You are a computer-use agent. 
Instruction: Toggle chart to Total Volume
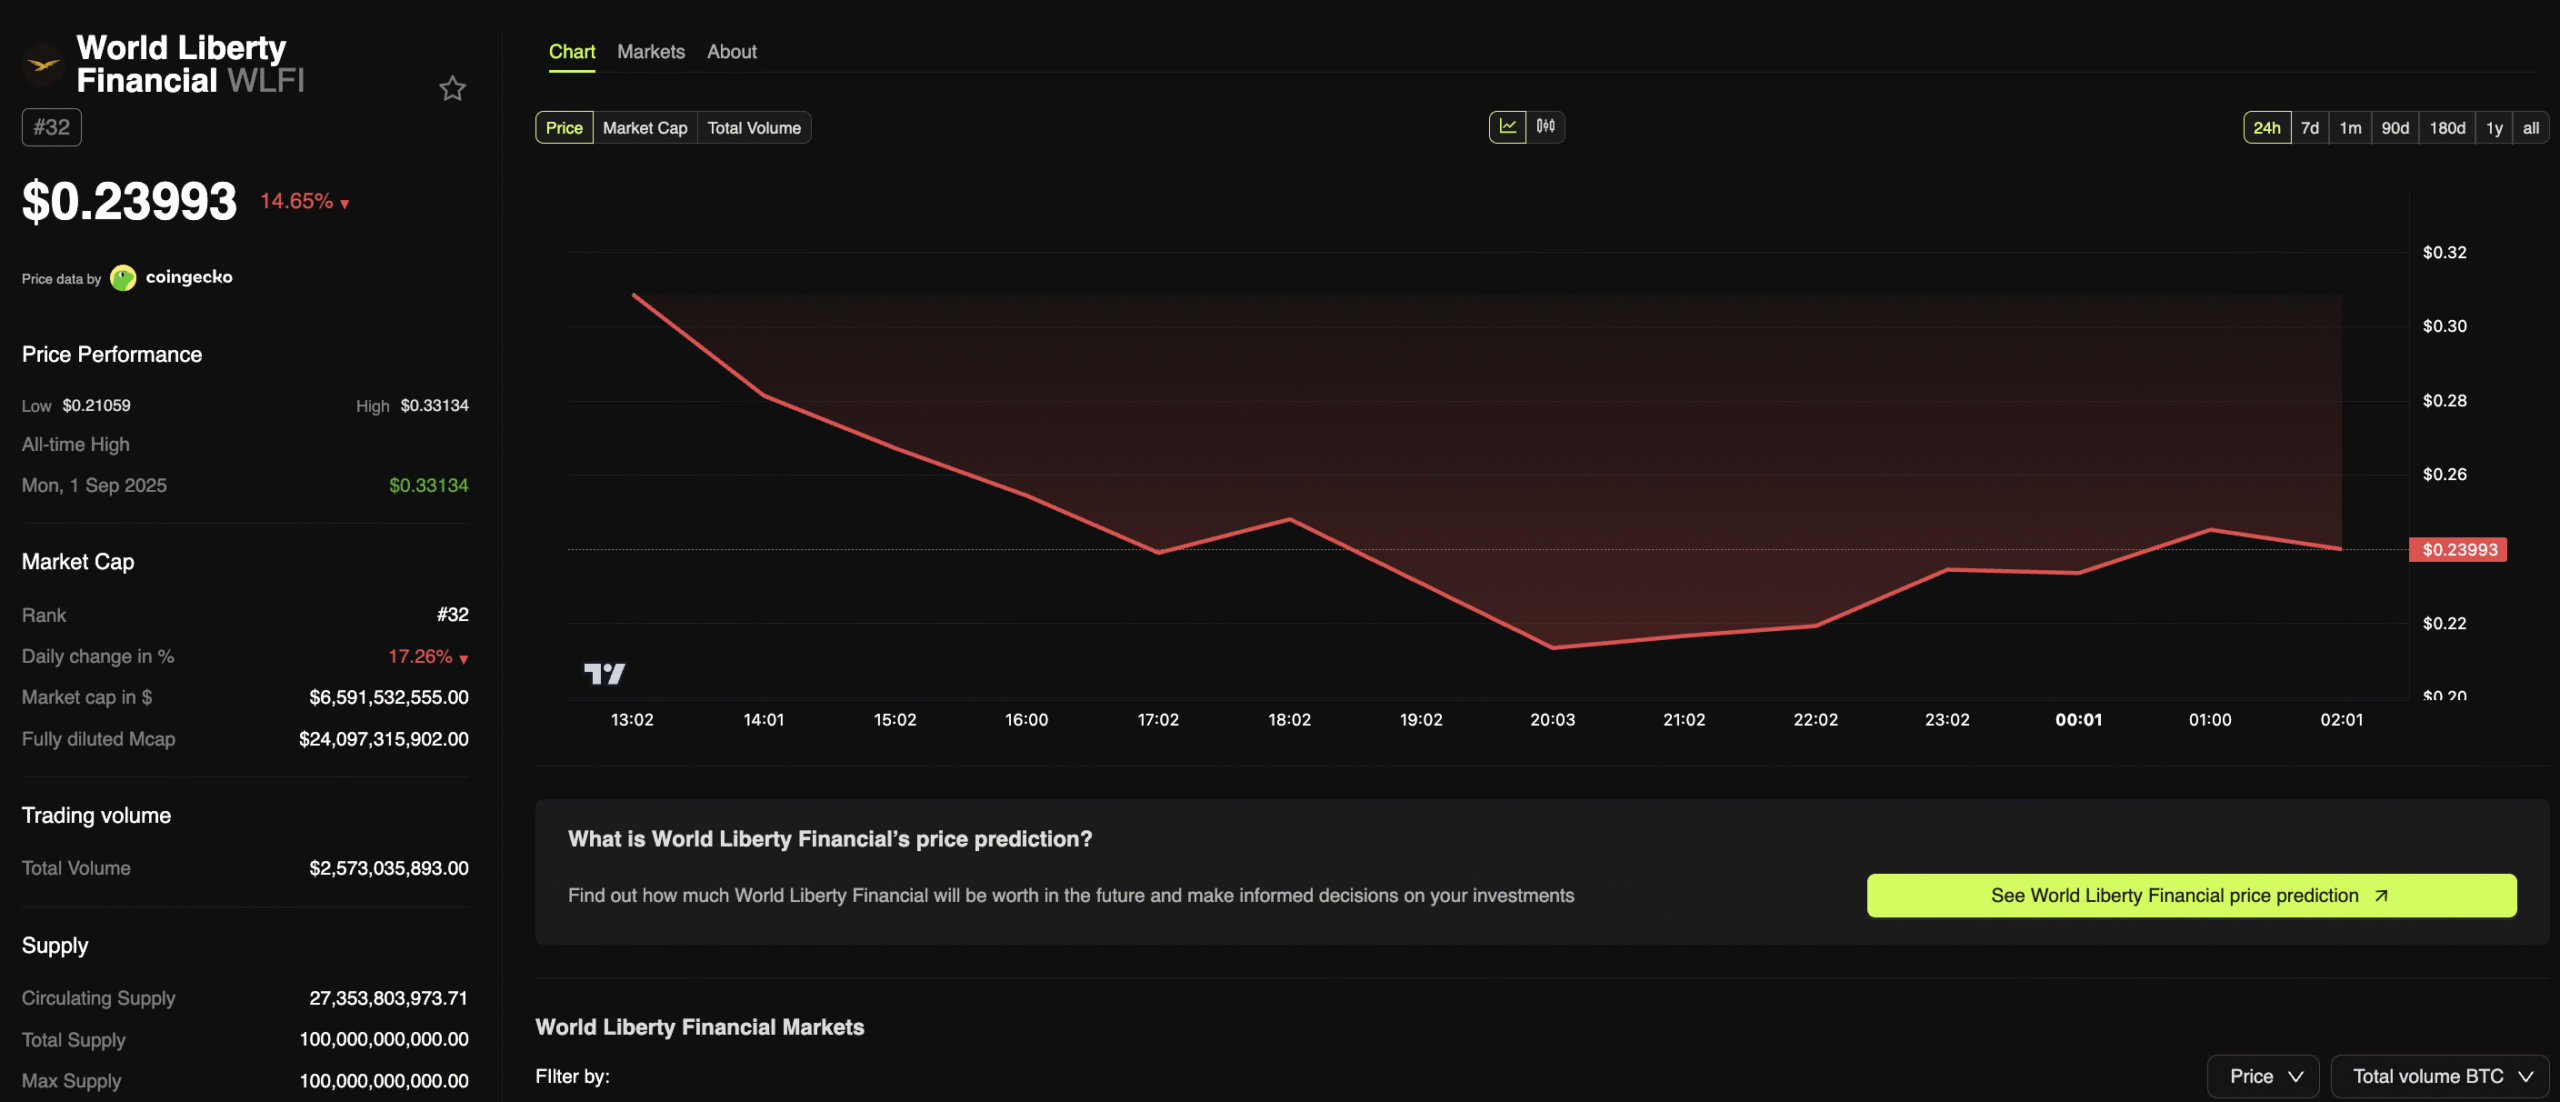(x=754, y=128)
